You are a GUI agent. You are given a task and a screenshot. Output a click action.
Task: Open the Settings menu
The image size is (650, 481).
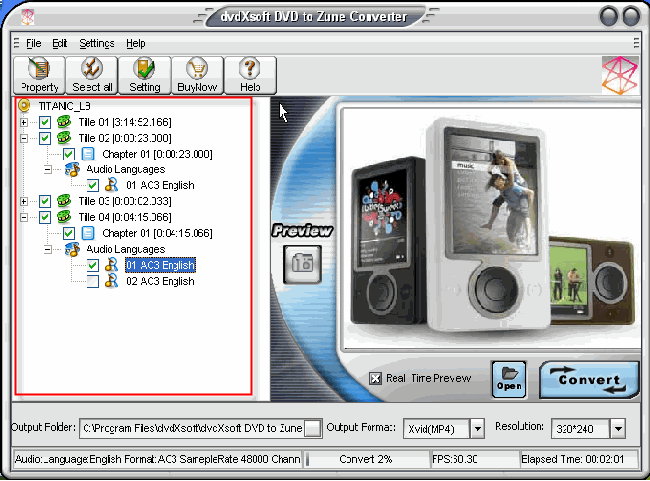pyautogui.click(x=97, y=44)
